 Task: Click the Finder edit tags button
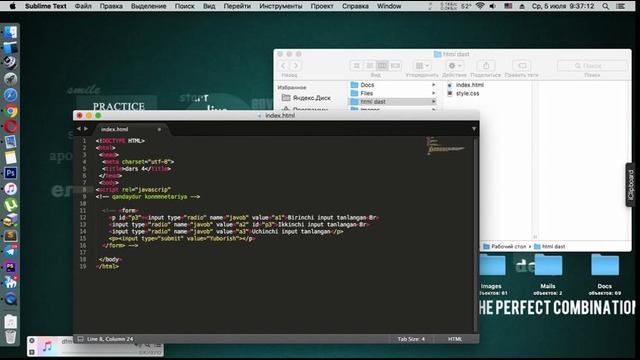[522, 65]
